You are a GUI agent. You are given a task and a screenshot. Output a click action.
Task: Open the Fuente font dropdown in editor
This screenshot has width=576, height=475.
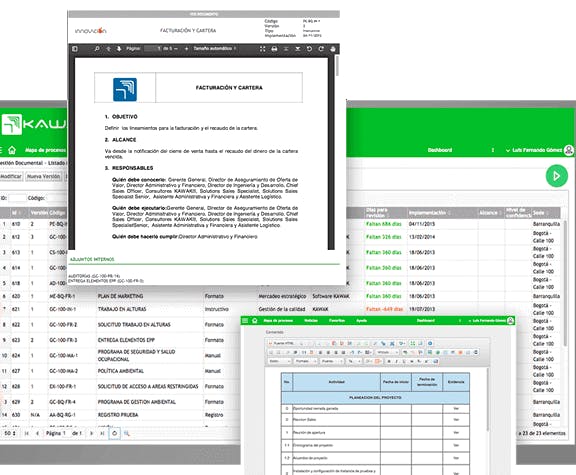point(332,361)
